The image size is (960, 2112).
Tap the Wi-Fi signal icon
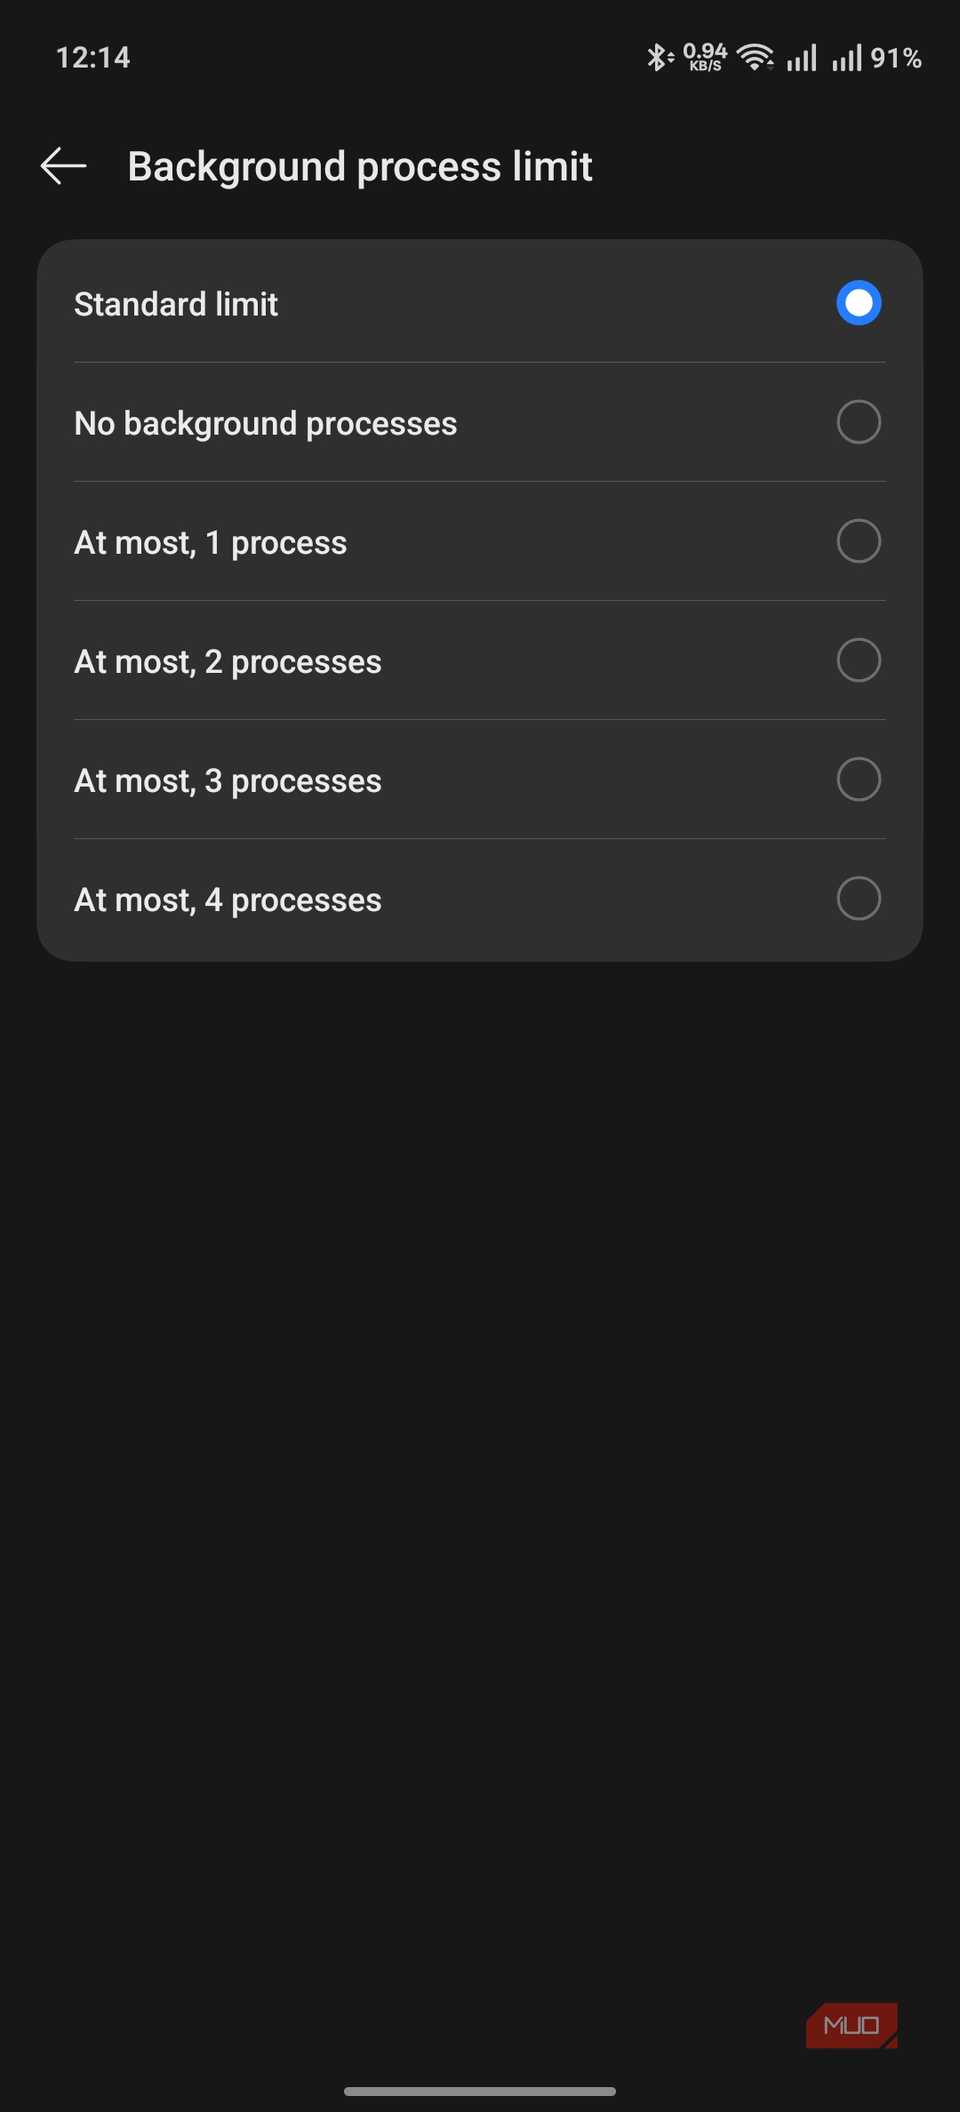click(755, 57)
